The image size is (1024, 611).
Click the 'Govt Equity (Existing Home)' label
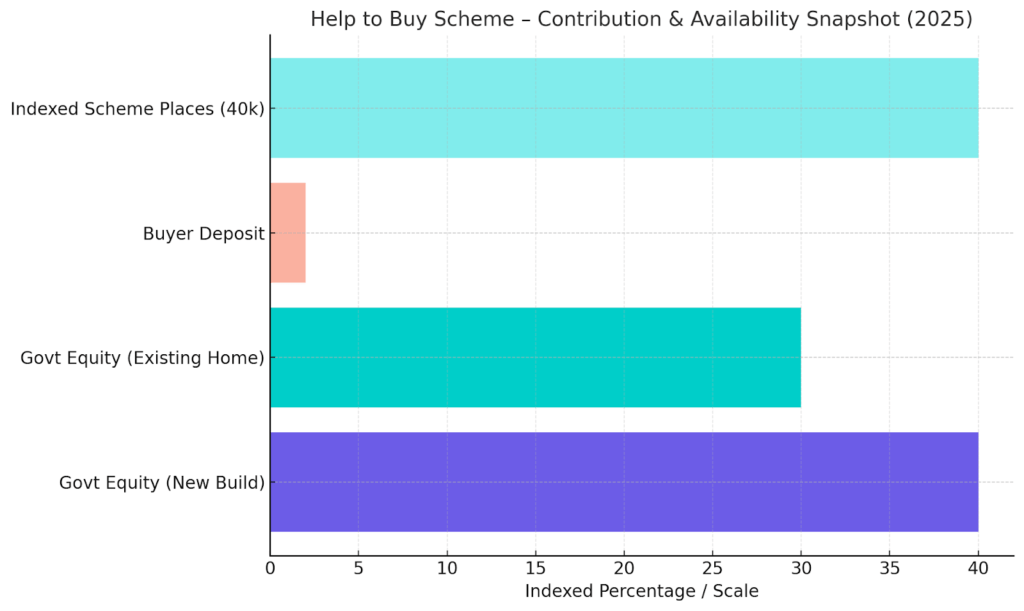click(142, 358)
